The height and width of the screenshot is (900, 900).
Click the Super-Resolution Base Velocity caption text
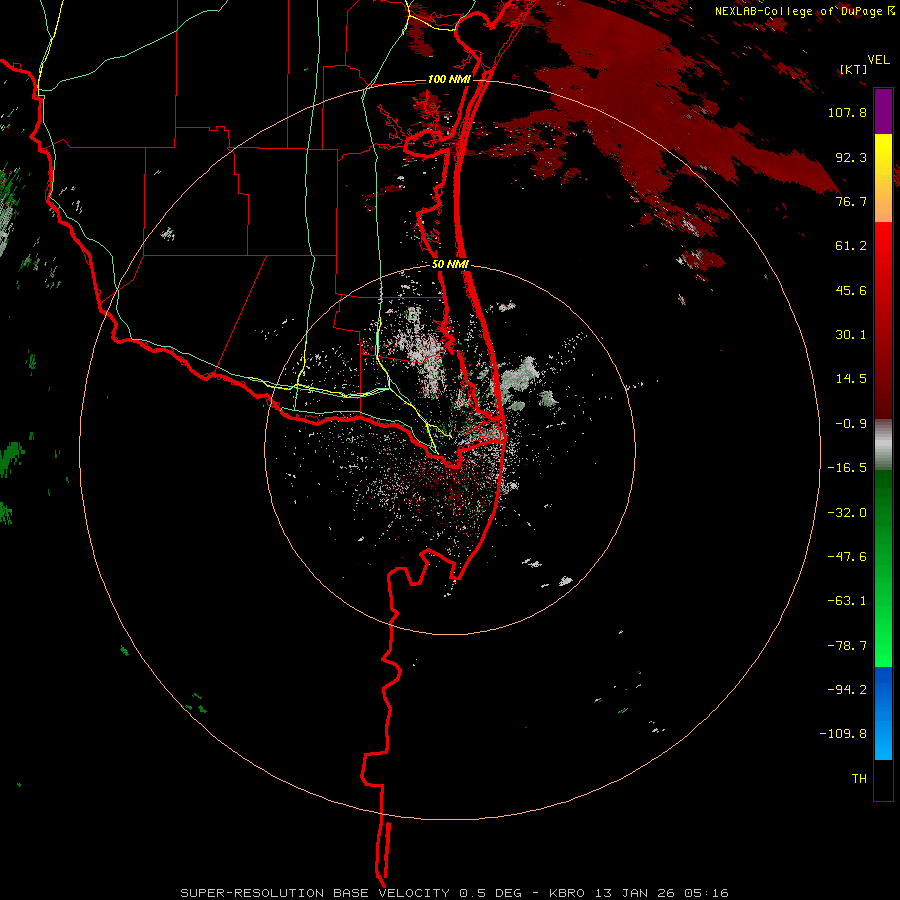point(454,893)
